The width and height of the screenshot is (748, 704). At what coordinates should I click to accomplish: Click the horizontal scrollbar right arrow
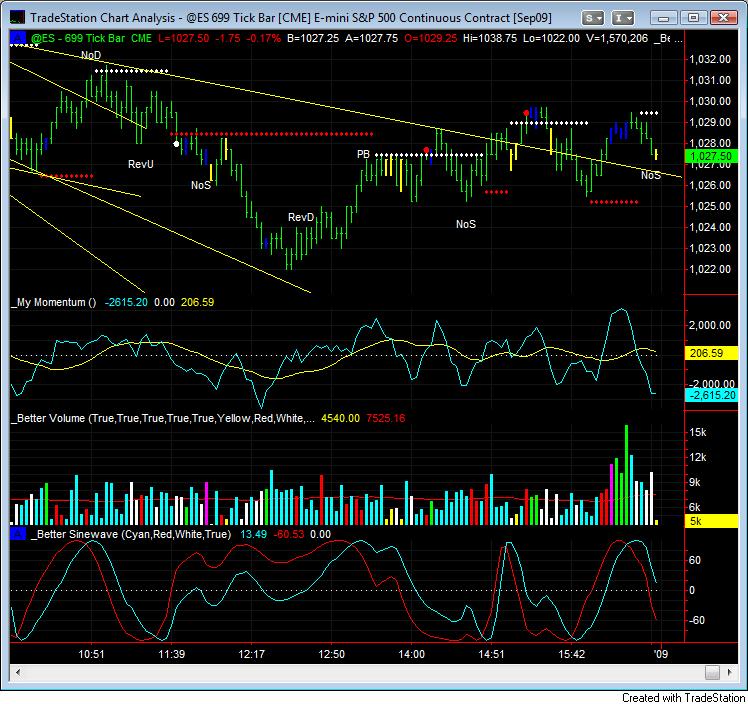pos(729,672)
